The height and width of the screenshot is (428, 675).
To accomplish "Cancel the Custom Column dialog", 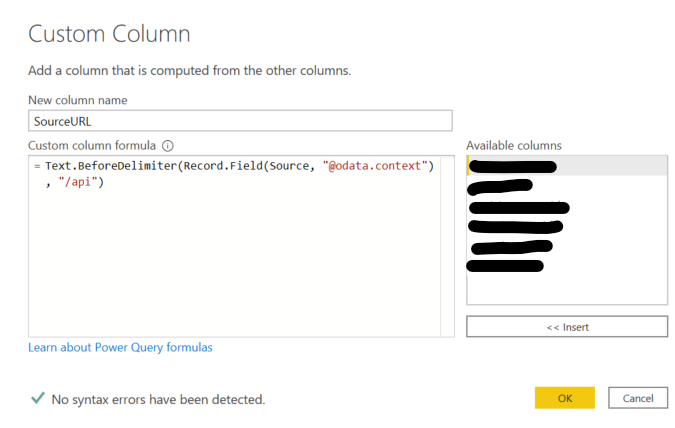I will pos(638,398).
